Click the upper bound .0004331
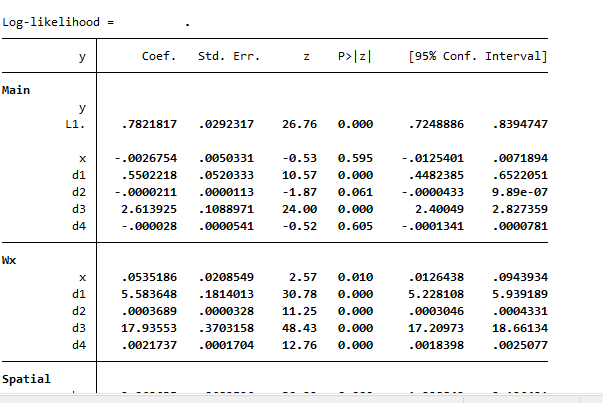The image size is (603, 403). pos(520,311)
